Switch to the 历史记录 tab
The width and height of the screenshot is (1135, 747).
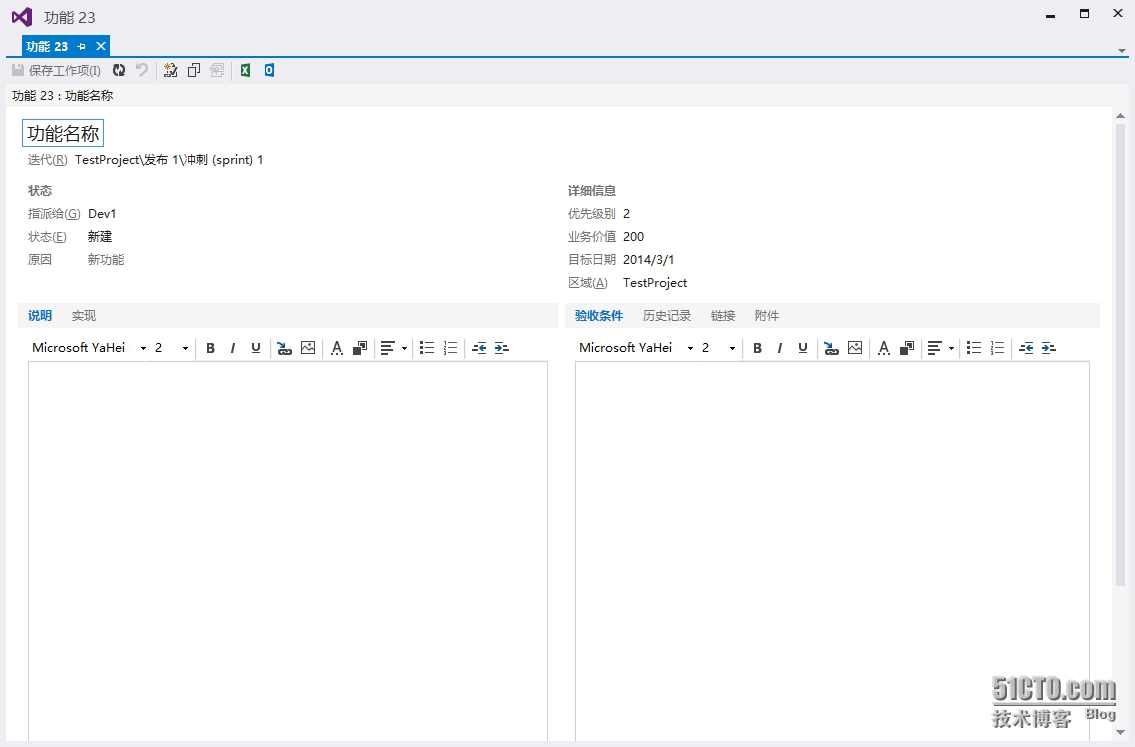click(x=667, y=316)
